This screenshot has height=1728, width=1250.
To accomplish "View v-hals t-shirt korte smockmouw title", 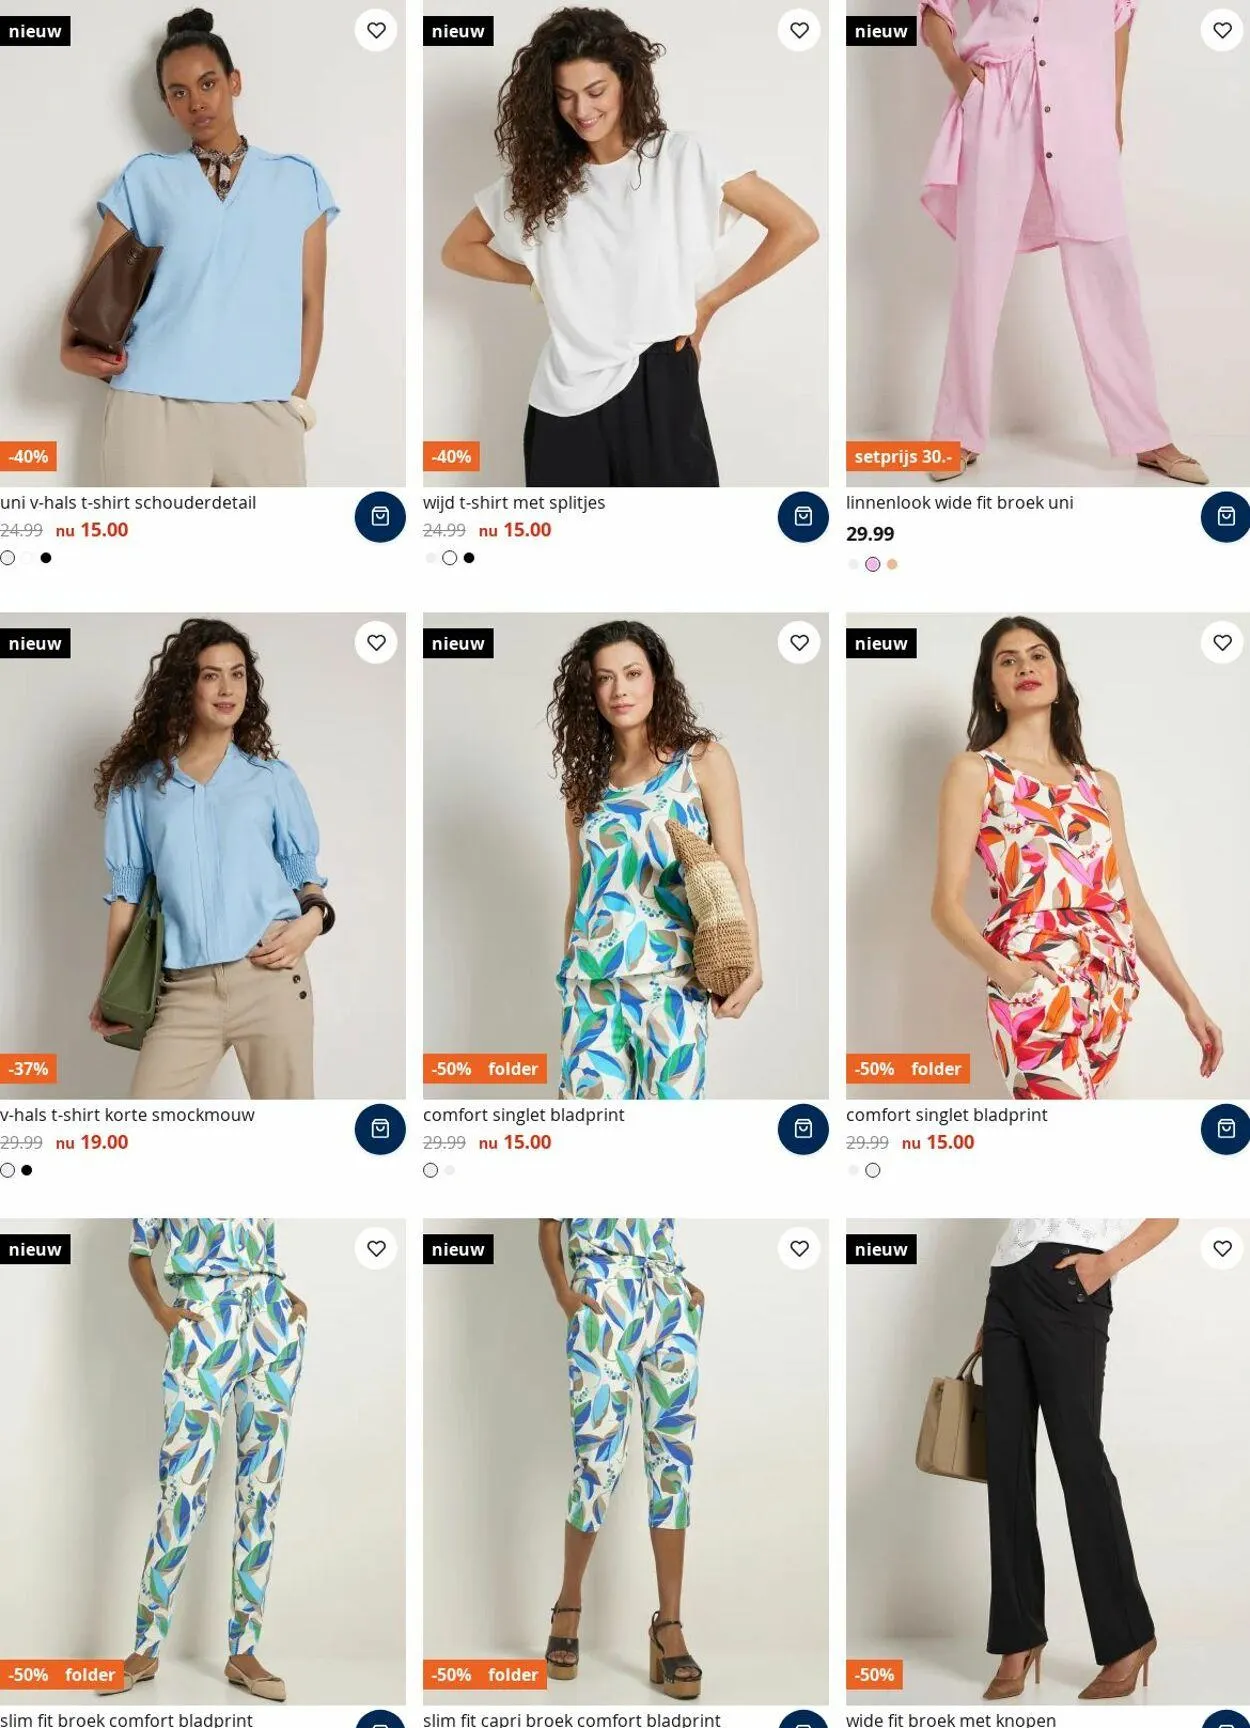I will click(127, 1114).
